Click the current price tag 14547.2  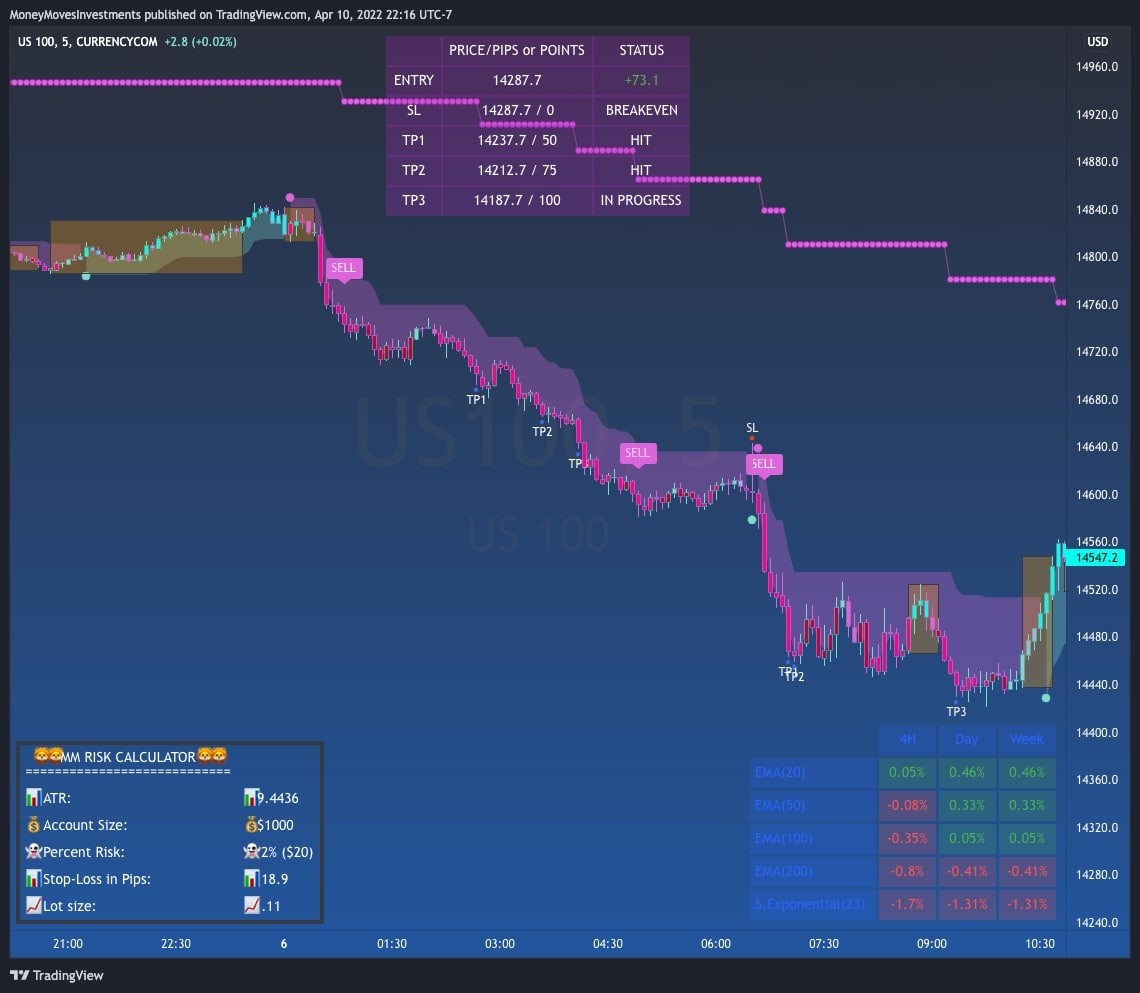coord(1096,558)
